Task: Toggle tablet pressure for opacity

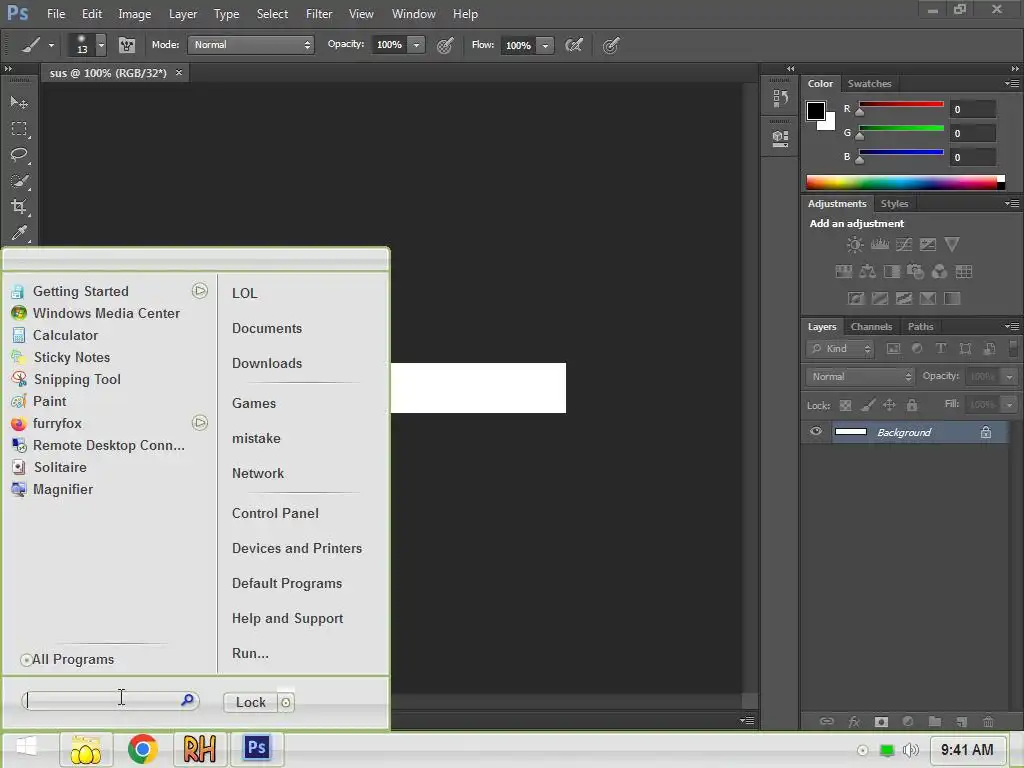Action: click(x=445, y=45)
